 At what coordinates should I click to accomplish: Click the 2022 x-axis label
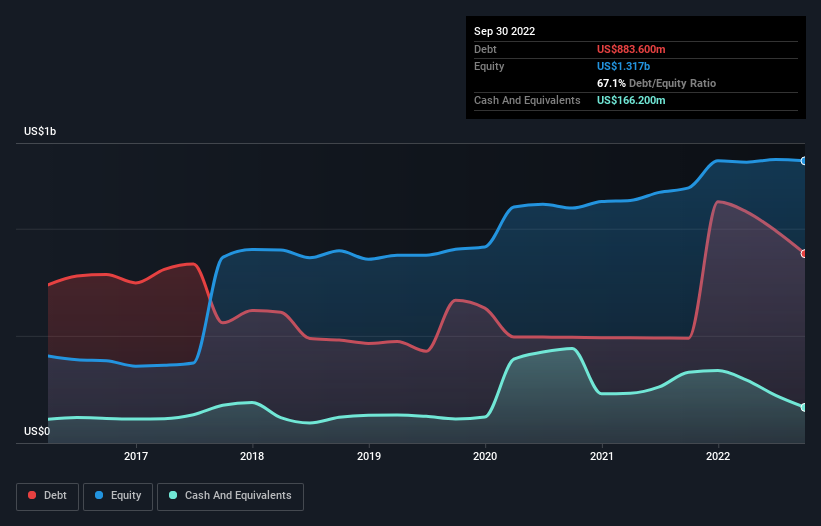click(718, 456)
